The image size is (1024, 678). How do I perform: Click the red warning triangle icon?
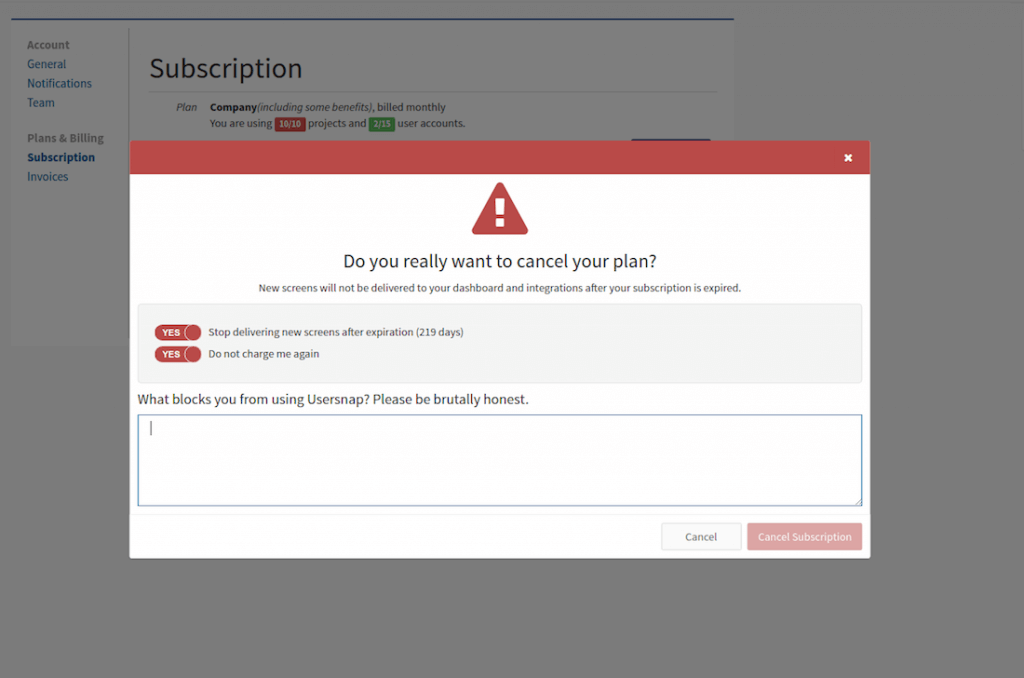pos(500,208)
